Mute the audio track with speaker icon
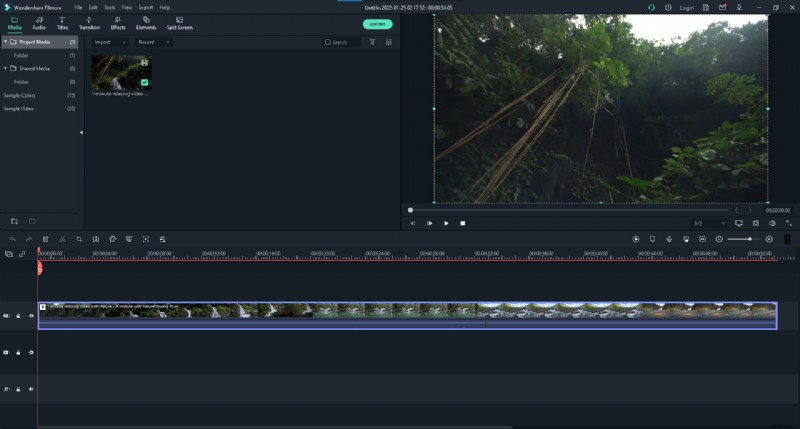800x429 pixels. tap(31, 389)
